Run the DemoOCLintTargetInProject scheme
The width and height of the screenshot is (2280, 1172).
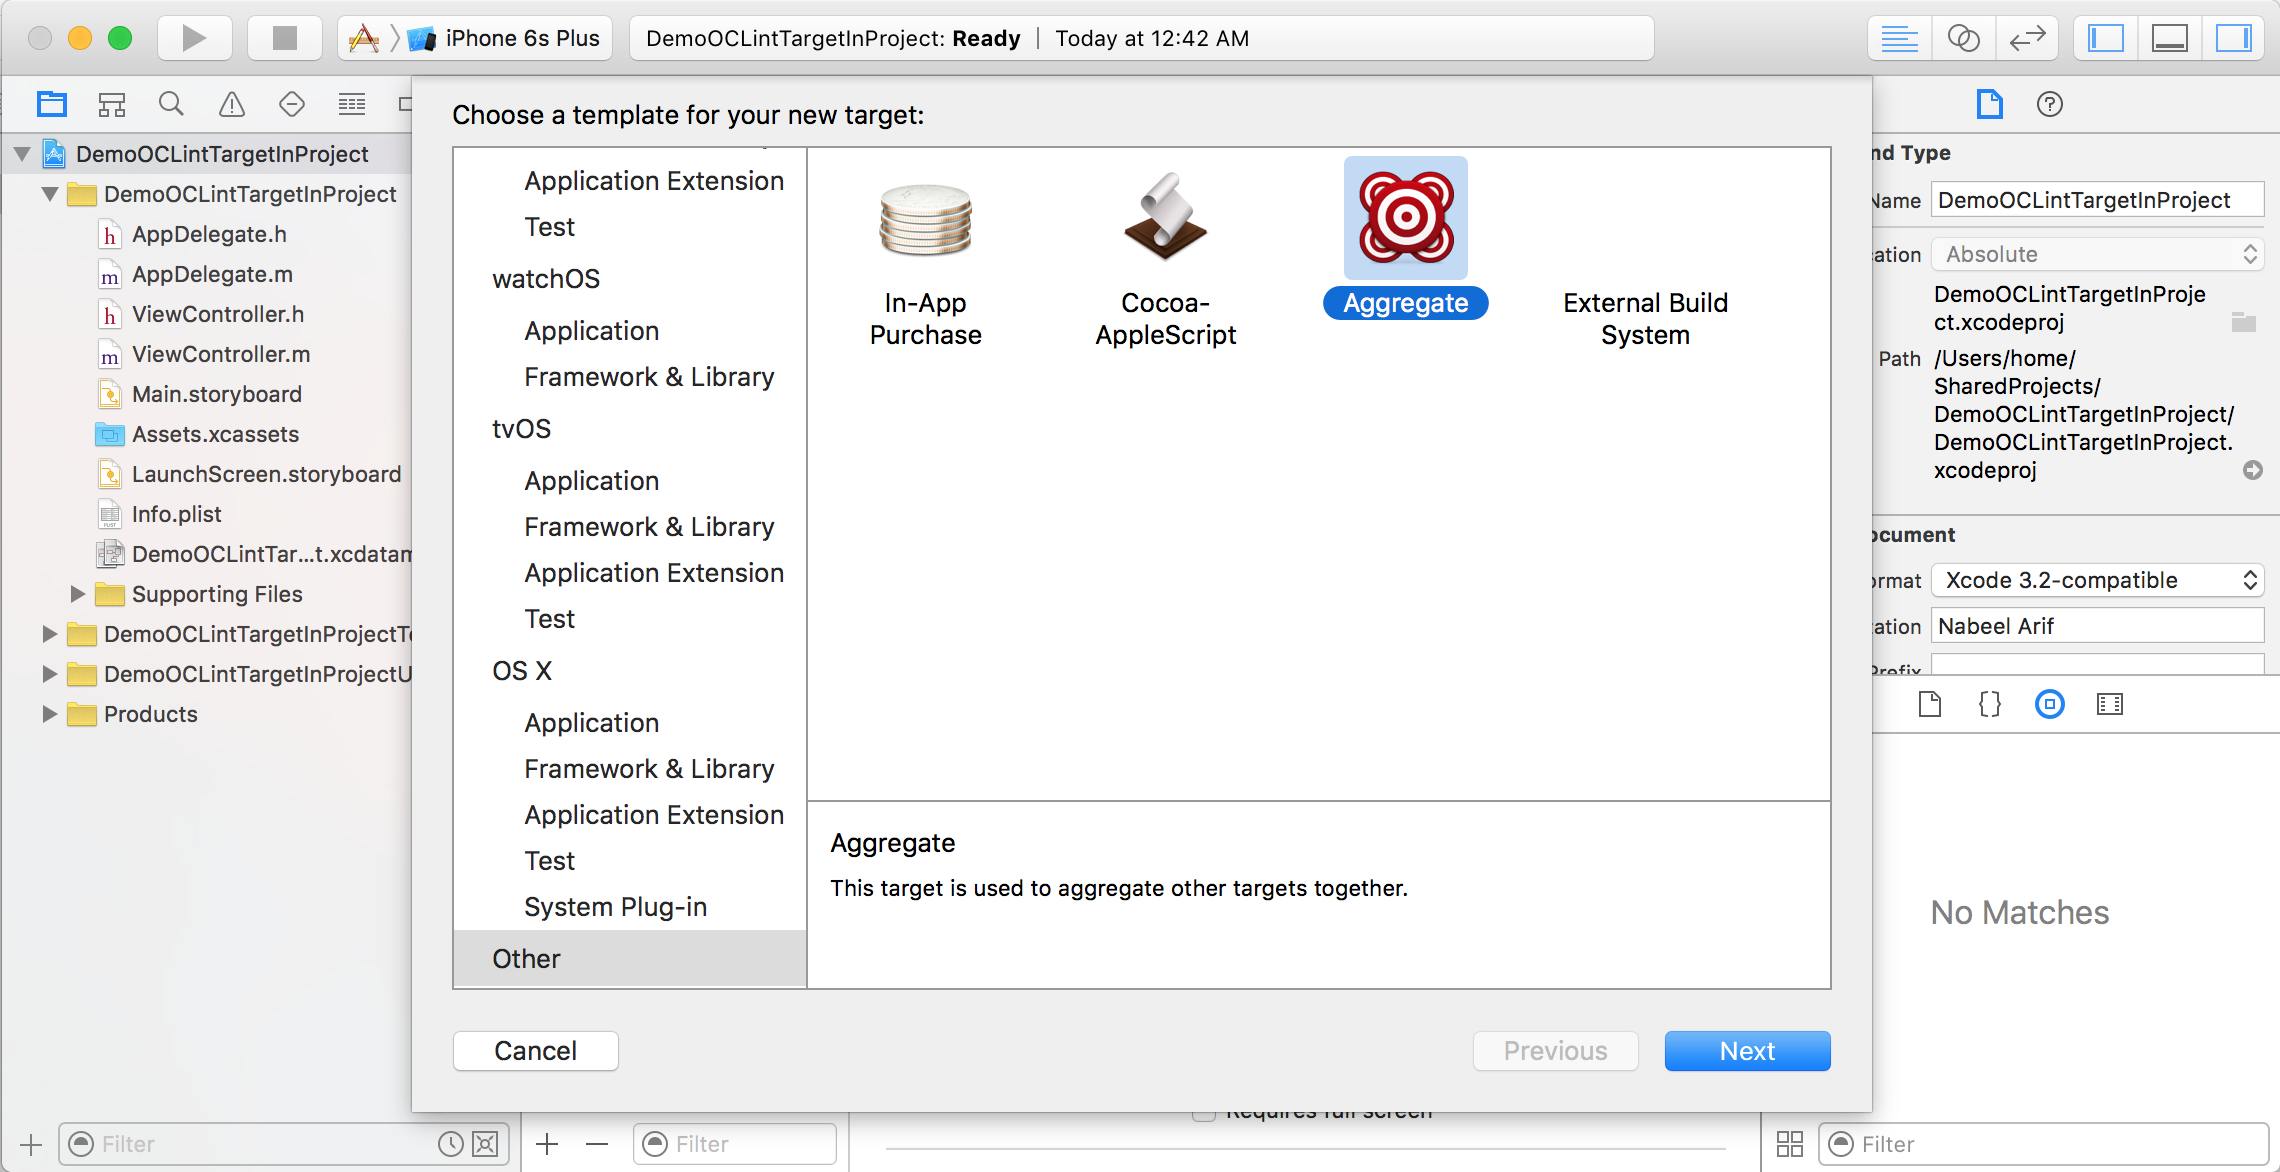pyautogui.click(x=193, y=37)
